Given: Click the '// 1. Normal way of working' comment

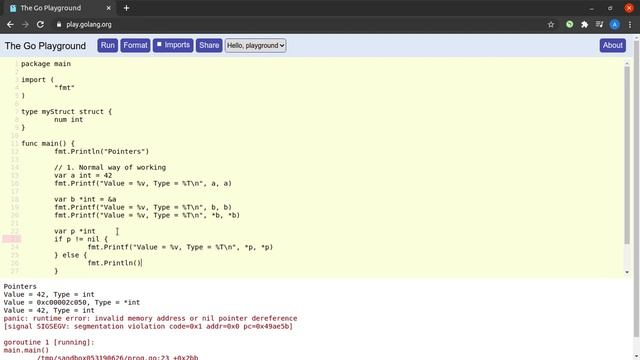Looking at the screenshot, I should click(x=110, y=167).
